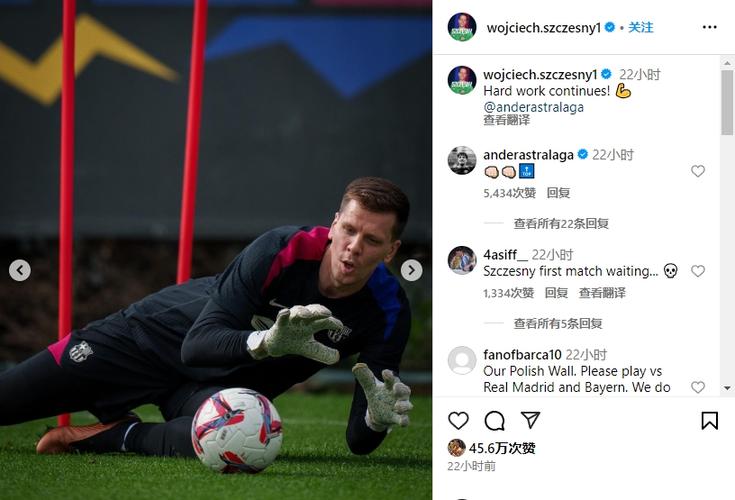Save post with the bookmark icon
The width and height of the screenshot is (735, 500).
point(709,420)
